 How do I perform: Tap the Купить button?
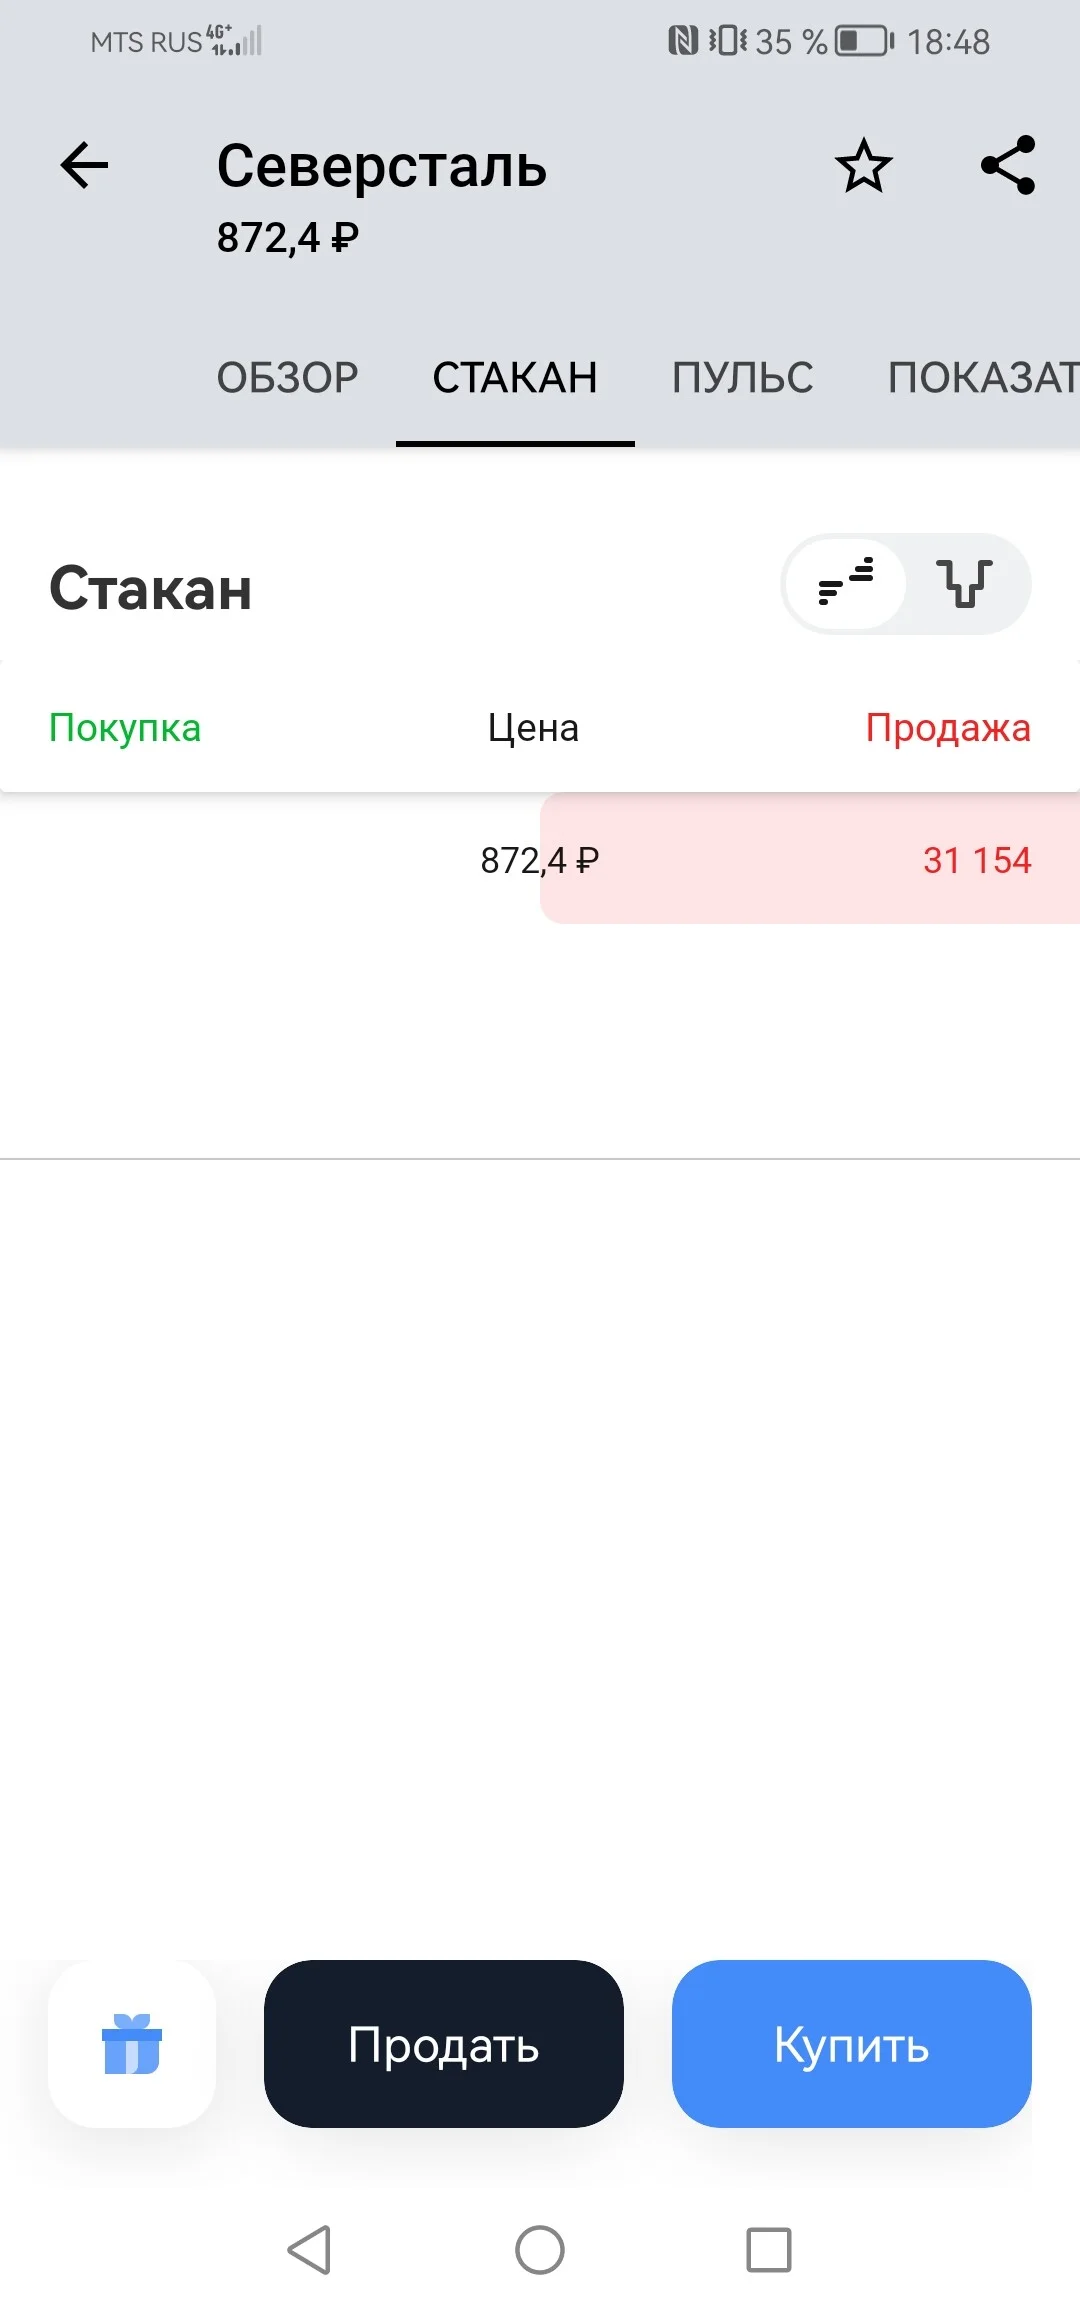click(852, 2043)
